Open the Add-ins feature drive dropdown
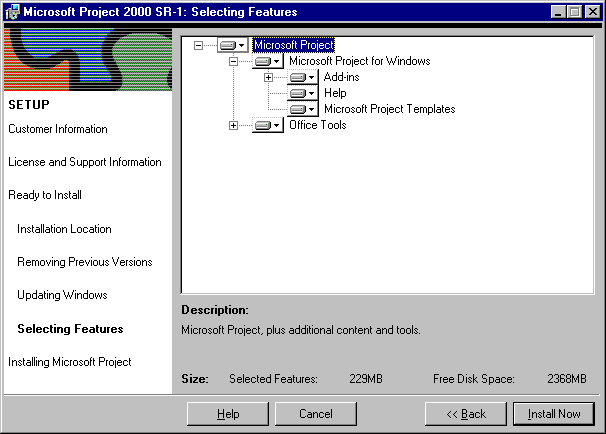 (x=303, y=77)
